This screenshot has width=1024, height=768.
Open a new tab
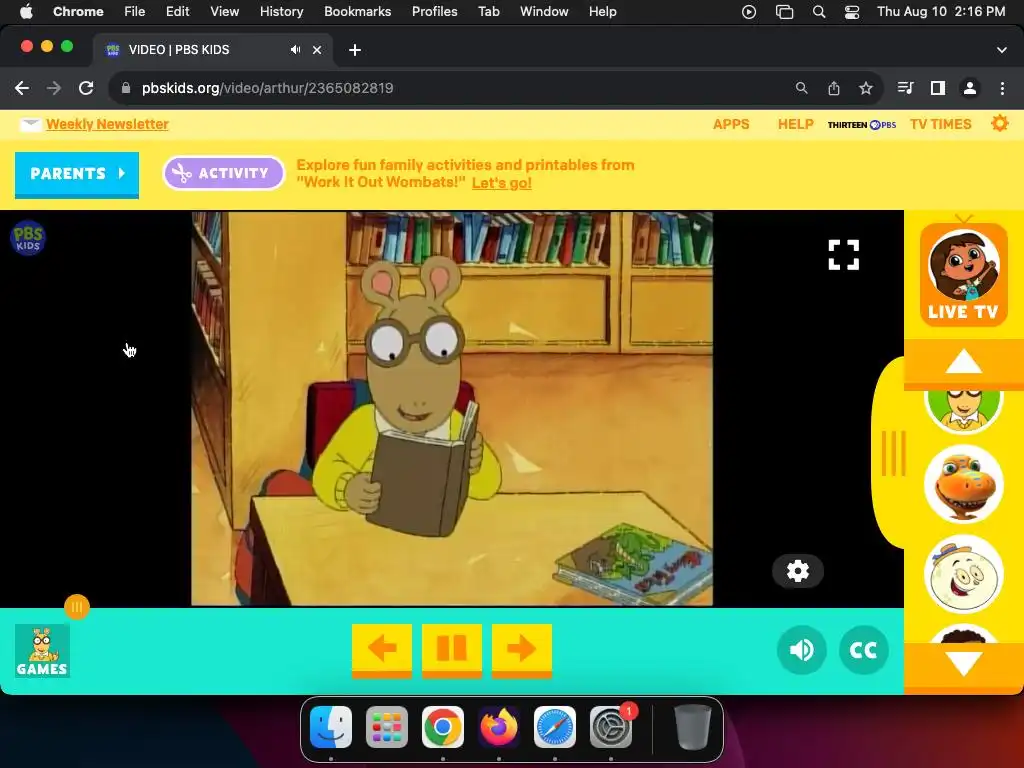pyautogui.click(x=355, y=50)
